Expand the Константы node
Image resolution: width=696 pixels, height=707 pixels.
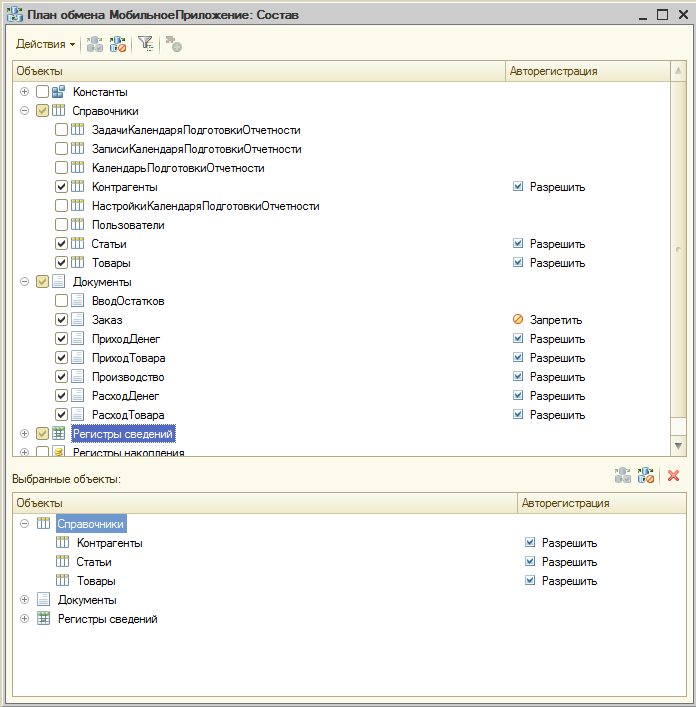coord(25,92)
